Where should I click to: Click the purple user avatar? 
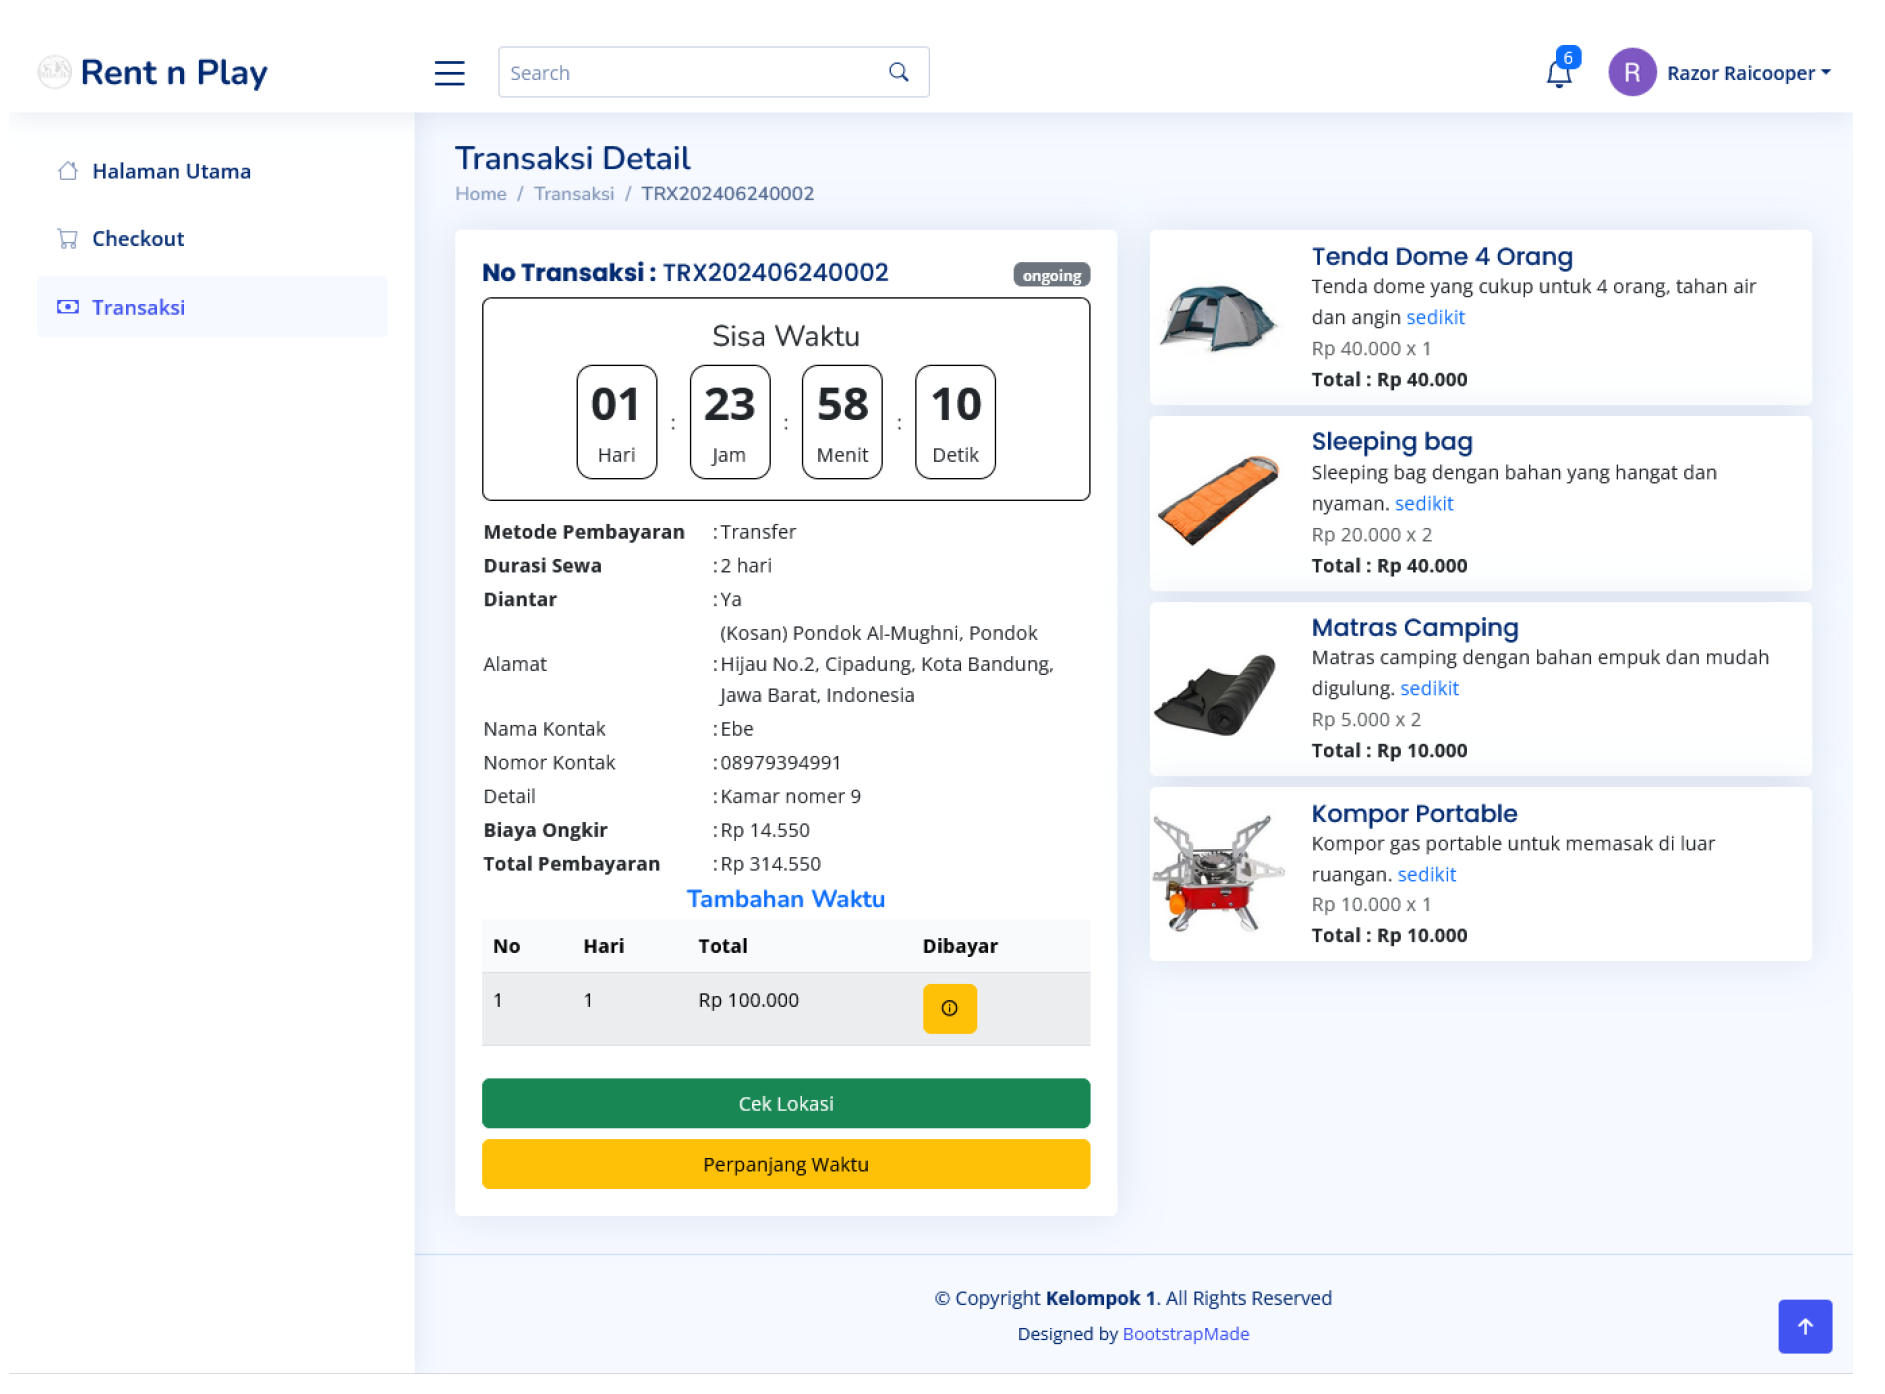click(1631, 73)
